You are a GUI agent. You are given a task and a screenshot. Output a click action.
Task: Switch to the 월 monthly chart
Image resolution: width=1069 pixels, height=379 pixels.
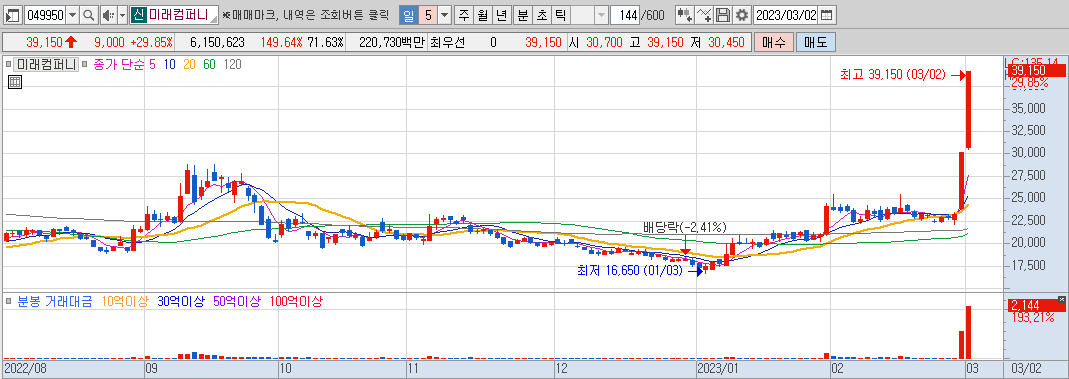[482, 15]
